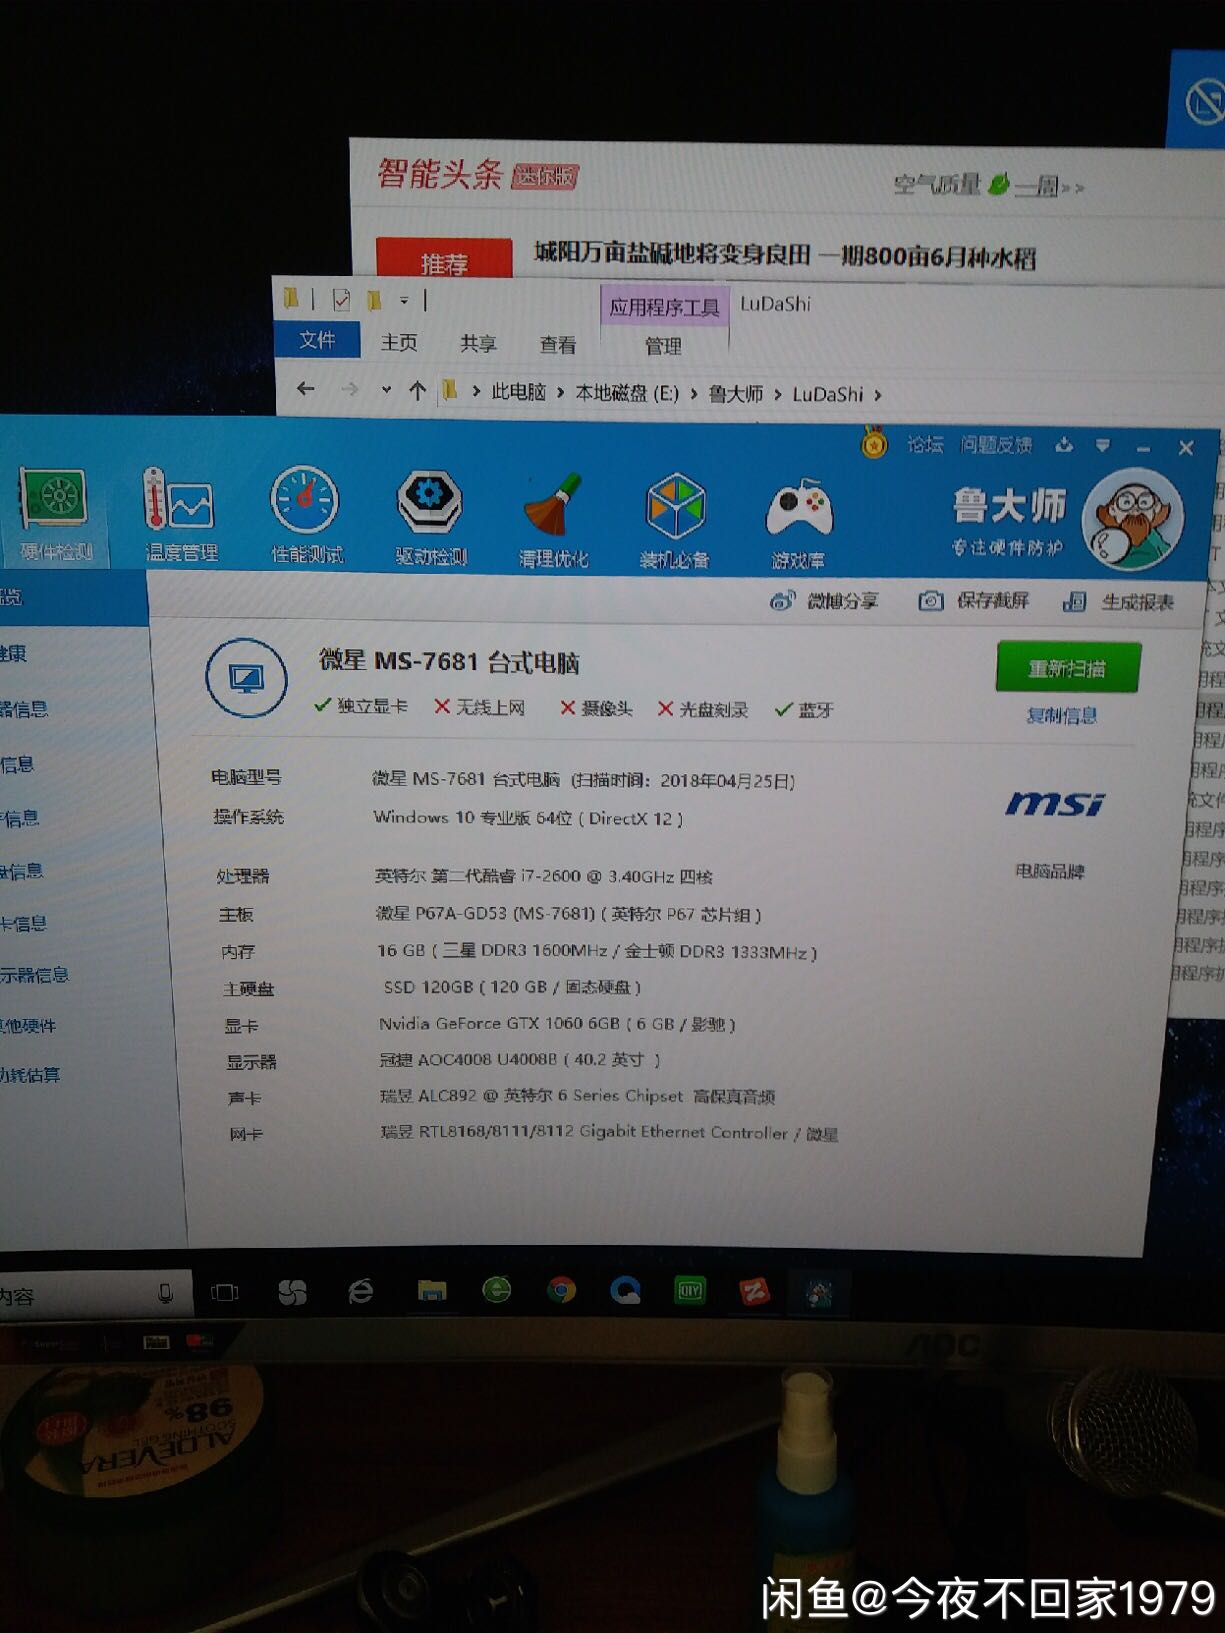Expand the chevron after LuDaShi in breadcrumb

[x=878, y=395]
